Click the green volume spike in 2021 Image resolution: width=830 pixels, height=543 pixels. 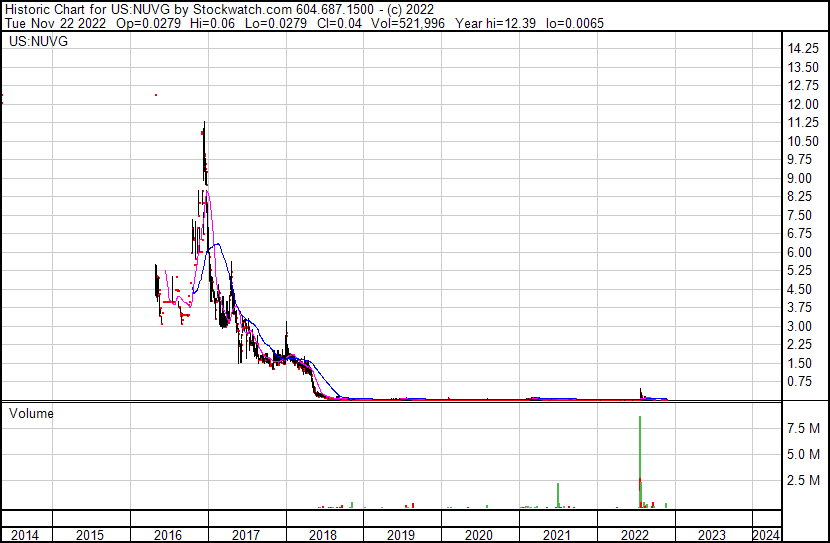coord(558,495)
